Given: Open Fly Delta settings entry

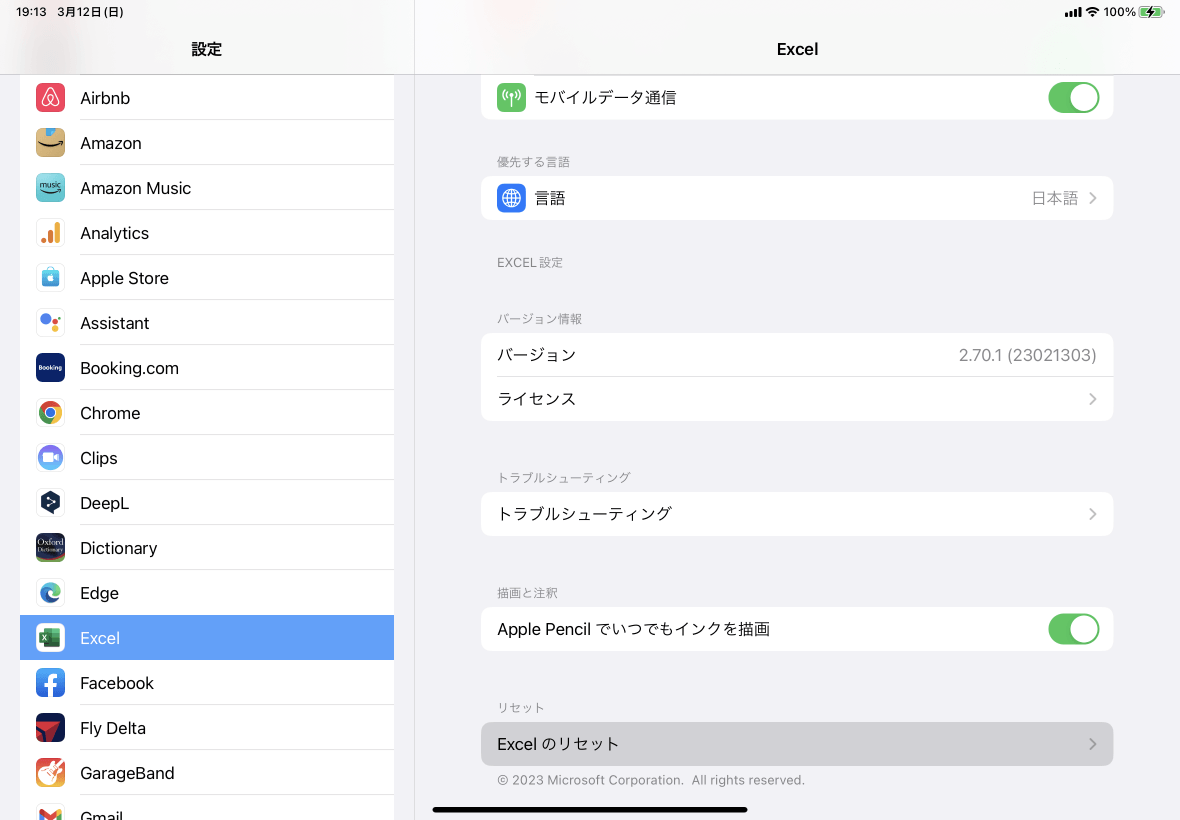Looking at the screenshot, I should [x=207, y=728].
